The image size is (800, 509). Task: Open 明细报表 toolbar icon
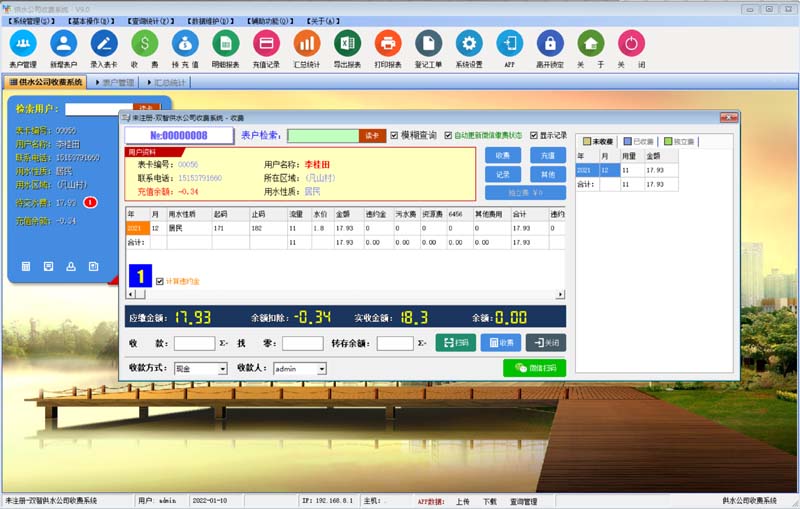[x=226, y=44]
